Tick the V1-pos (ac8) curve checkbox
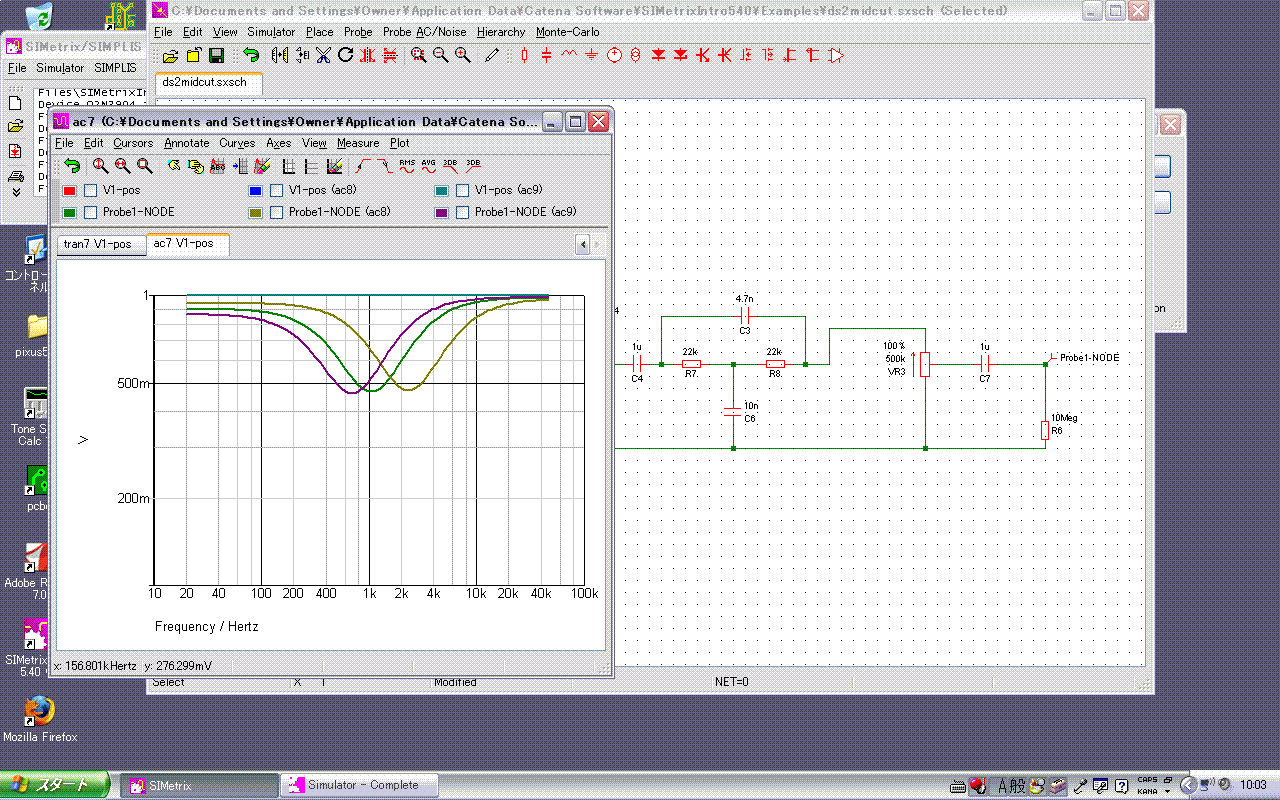The image size is (1280, 800). 277,190
